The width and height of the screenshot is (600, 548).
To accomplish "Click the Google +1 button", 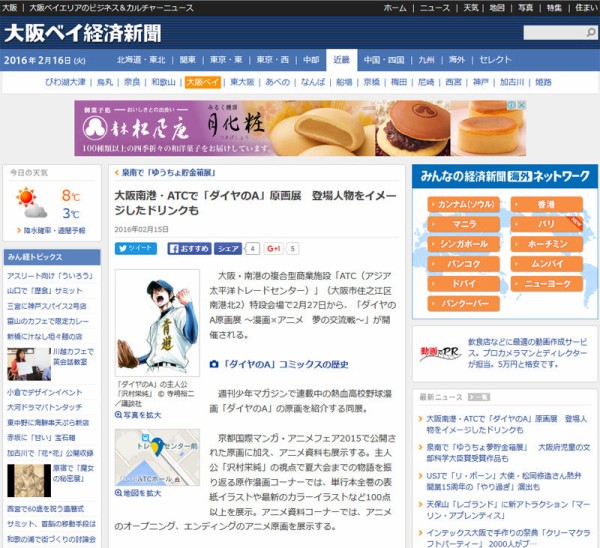I will point(274,248).
